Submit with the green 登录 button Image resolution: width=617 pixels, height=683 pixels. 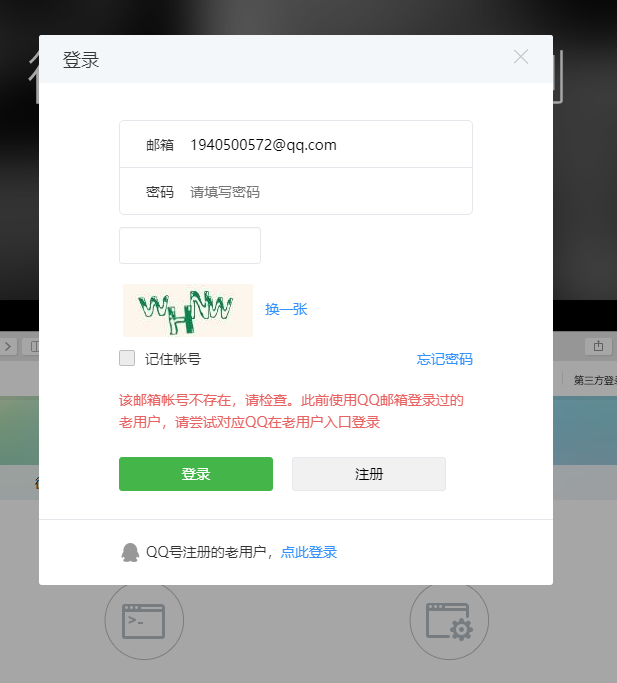pos(196,474)
